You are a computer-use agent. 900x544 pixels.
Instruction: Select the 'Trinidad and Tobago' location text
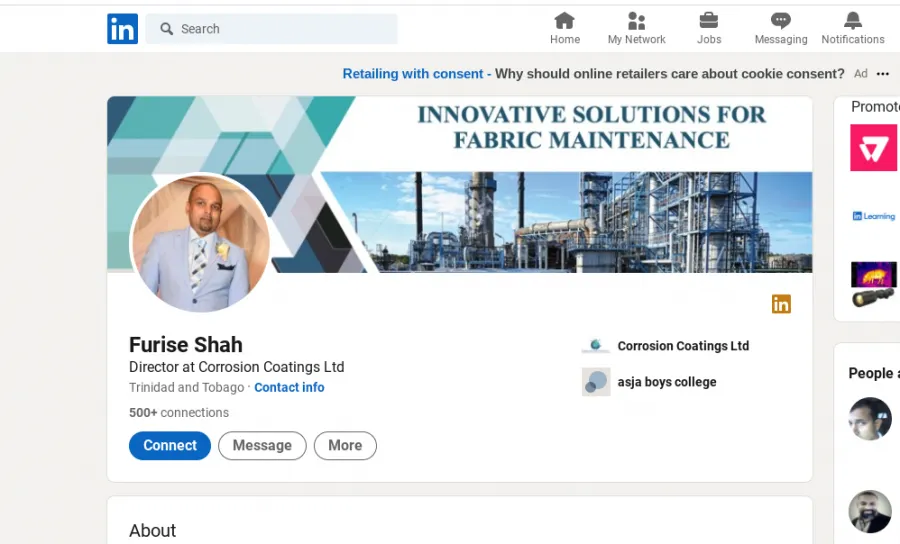[x=187, y=387]
